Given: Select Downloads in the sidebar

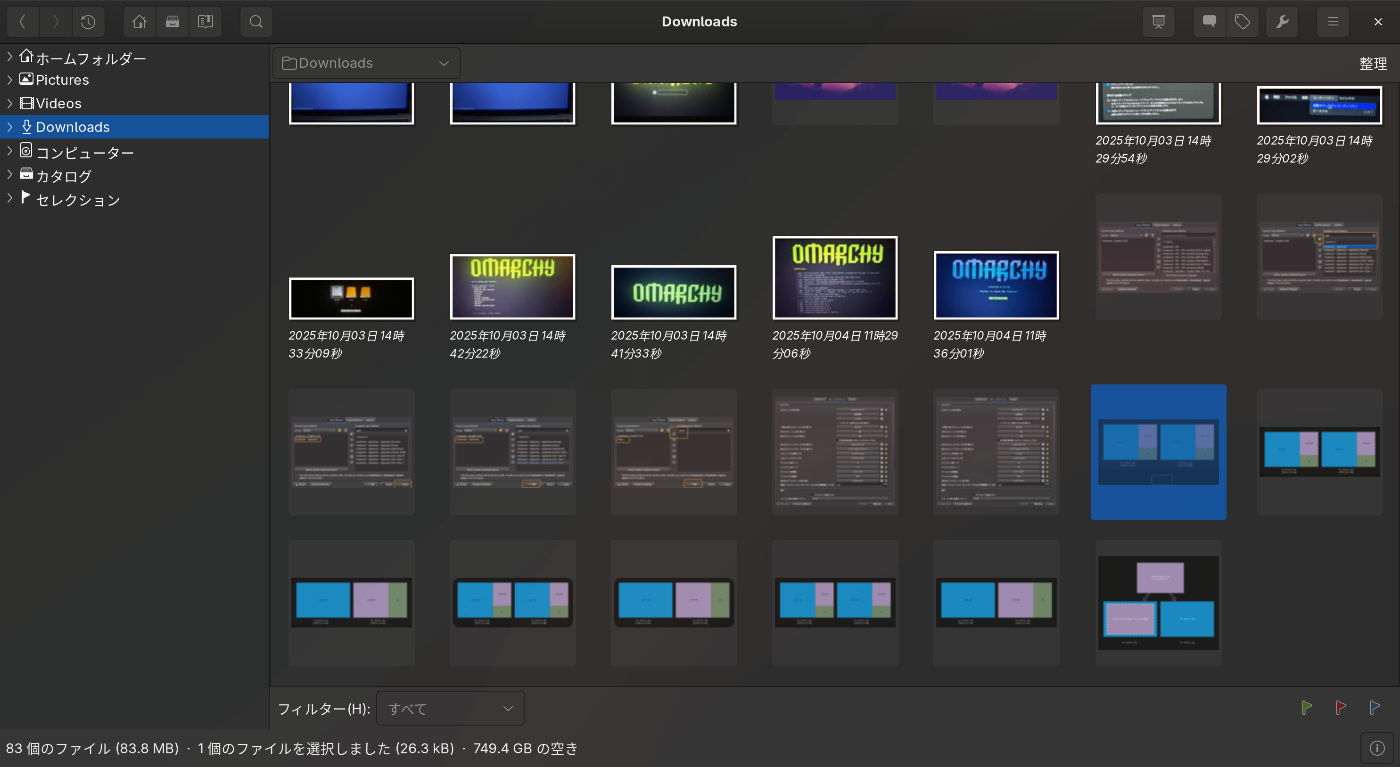Looking at the screenshot, I should [x=73, y=127].
